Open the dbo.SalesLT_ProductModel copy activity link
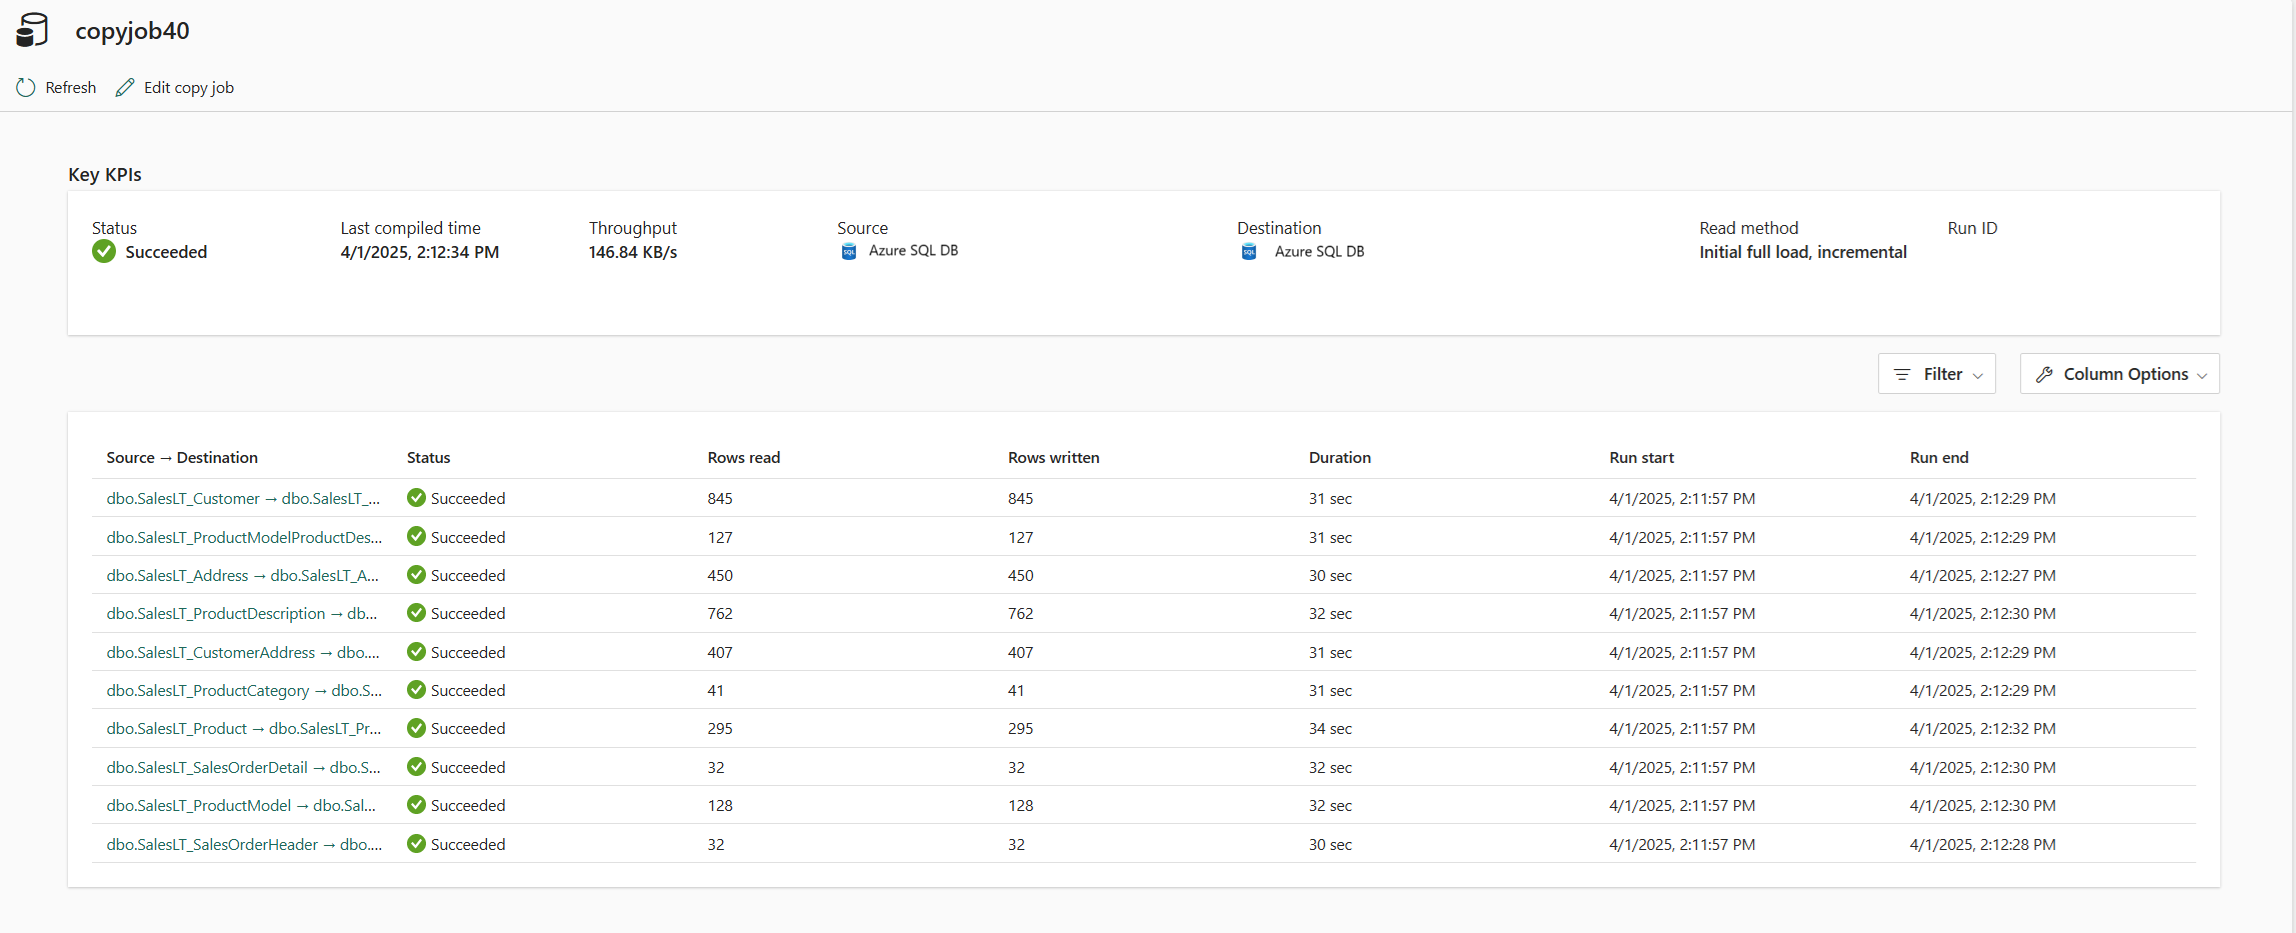The width and height of the screenshot is (2296, 933). click(x=241, y=805)
